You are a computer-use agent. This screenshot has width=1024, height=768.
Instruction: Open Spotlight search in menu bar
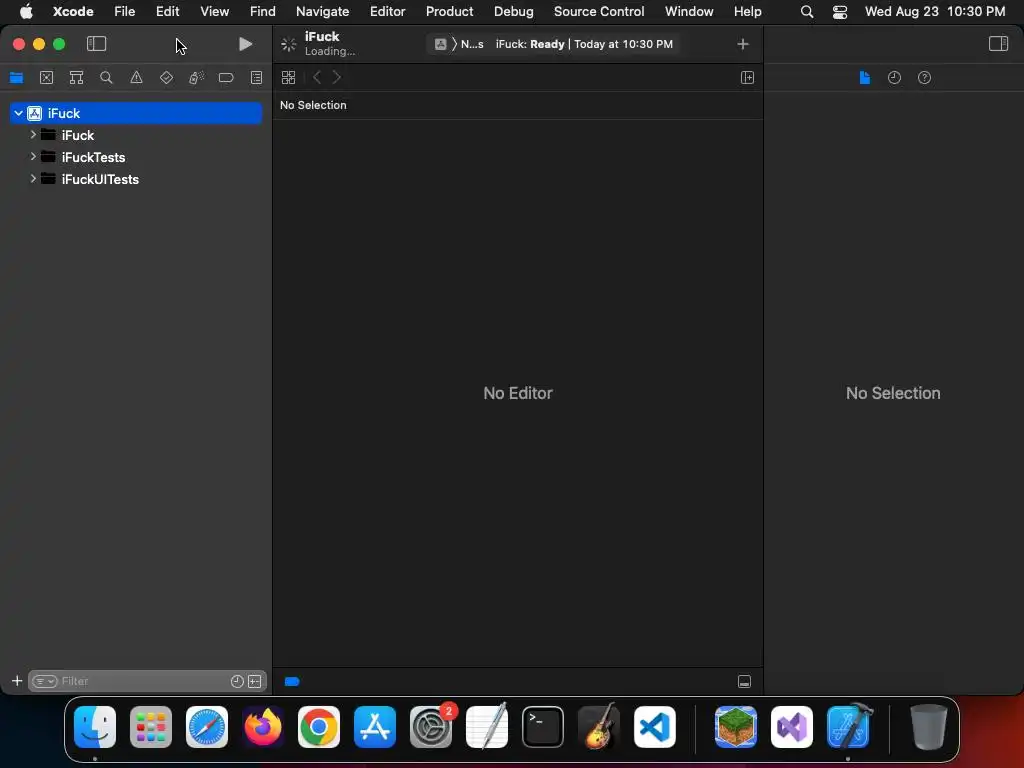pos(807,11)
